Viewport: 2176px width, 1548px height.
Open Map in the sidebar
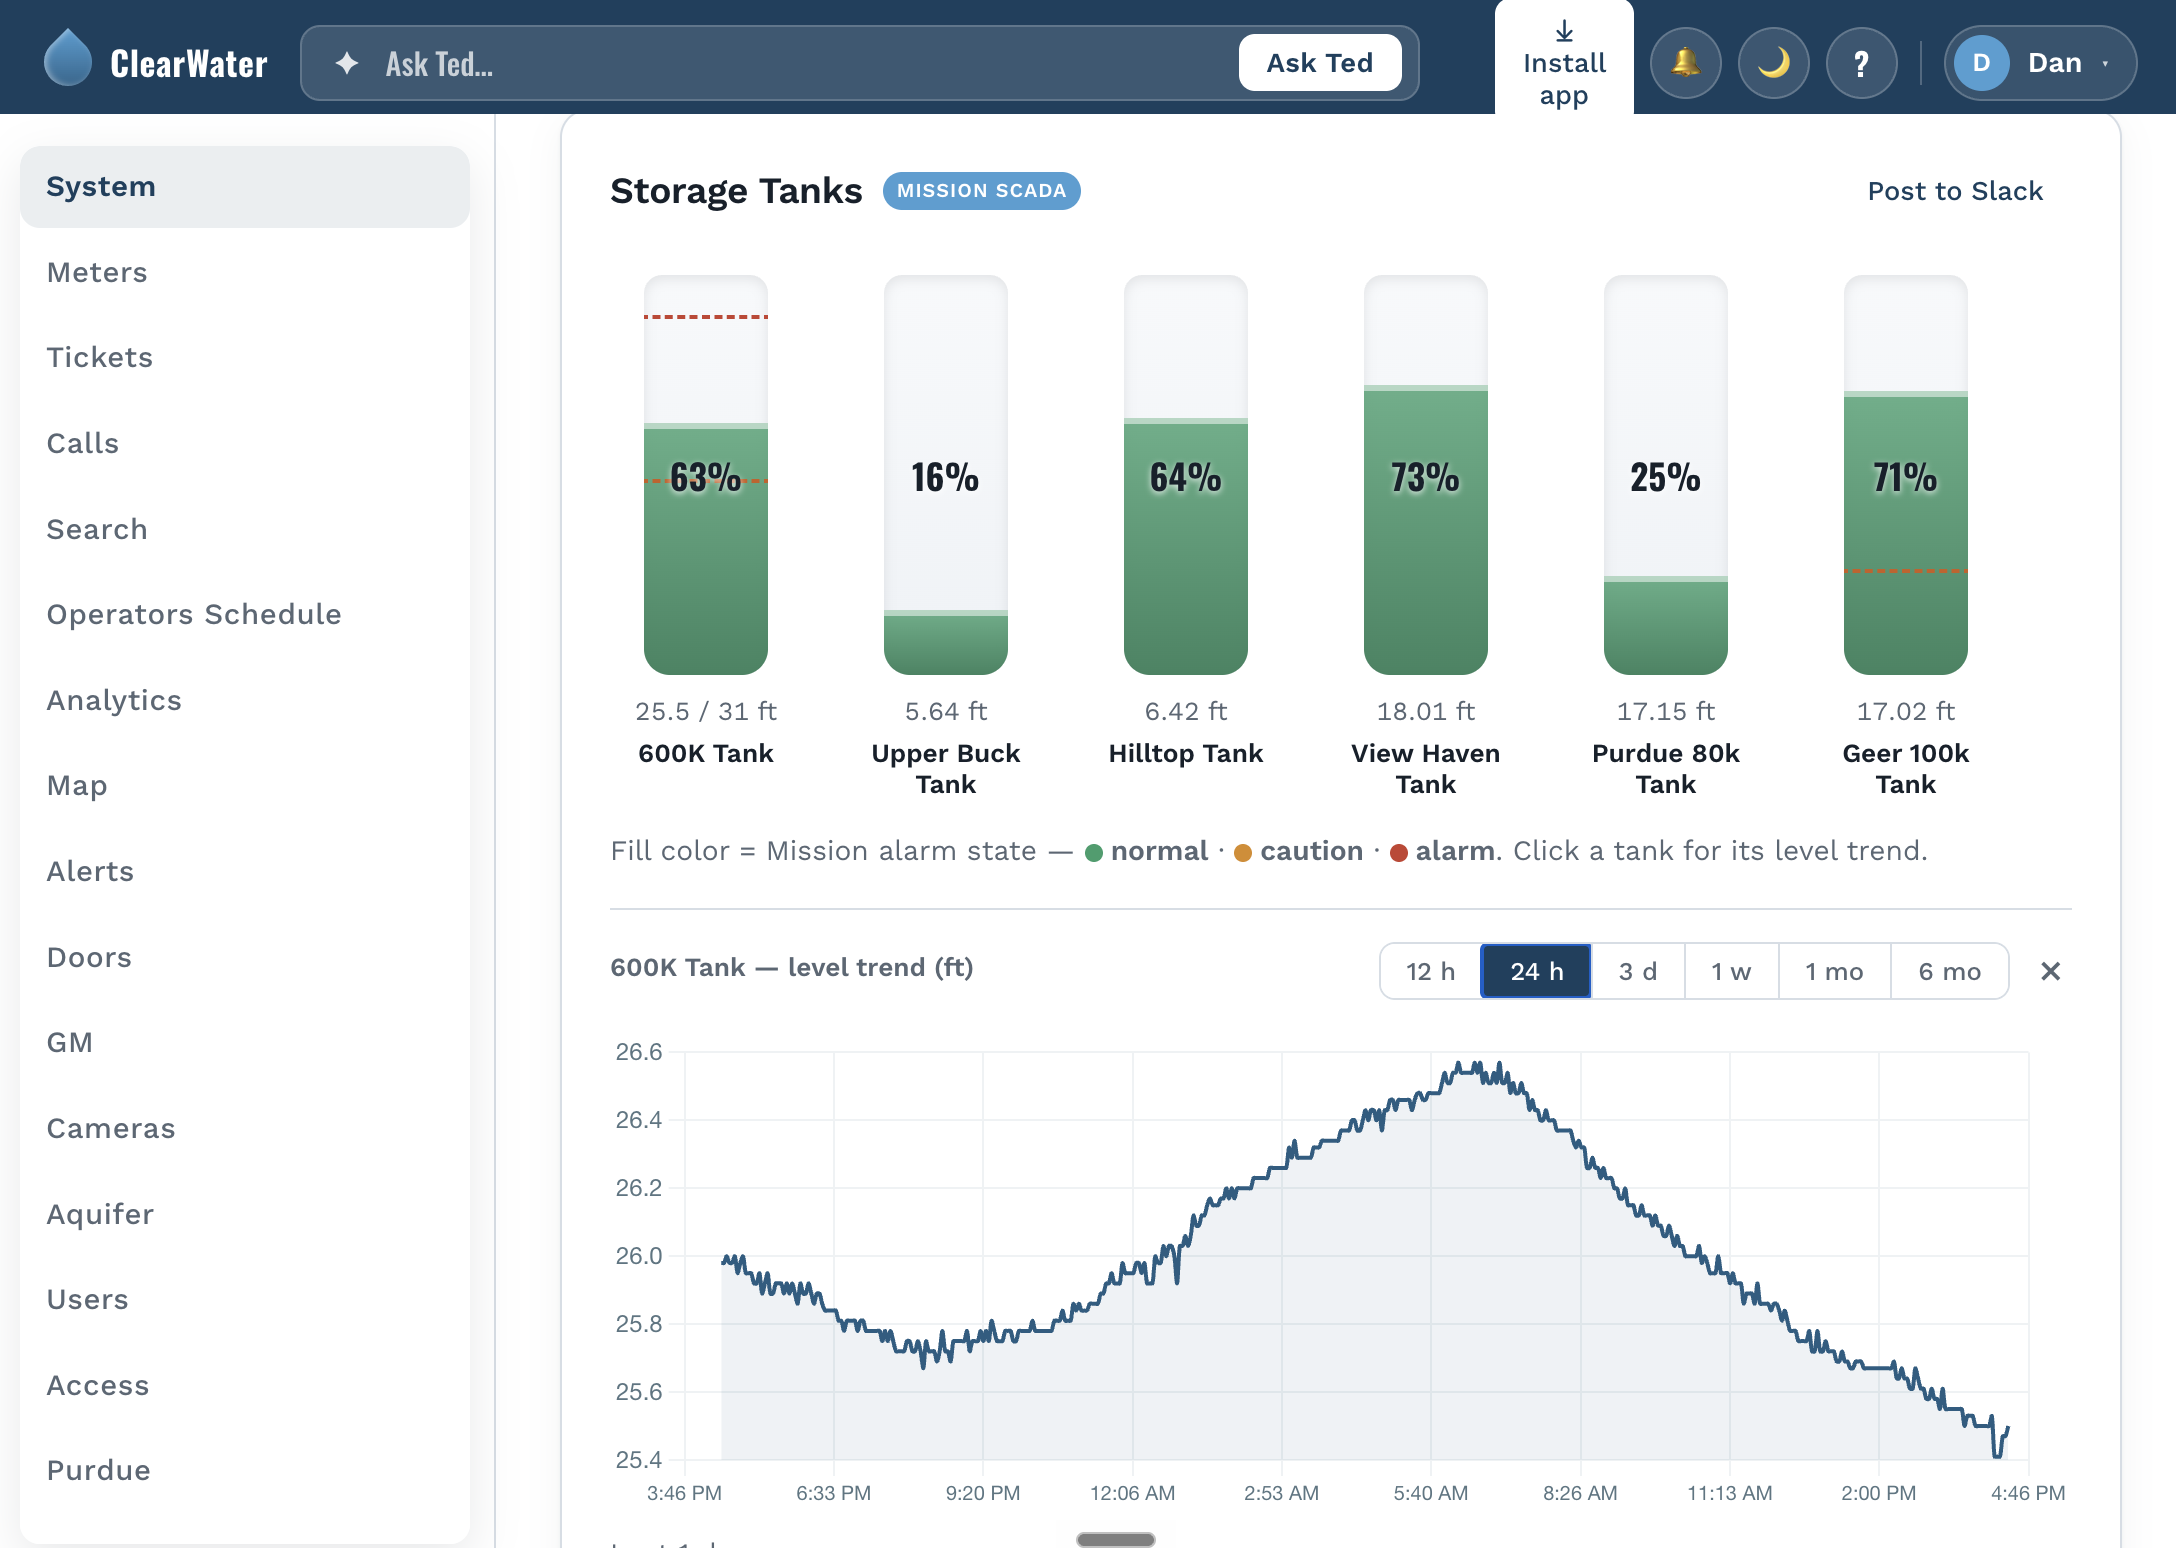coord(245,785)
